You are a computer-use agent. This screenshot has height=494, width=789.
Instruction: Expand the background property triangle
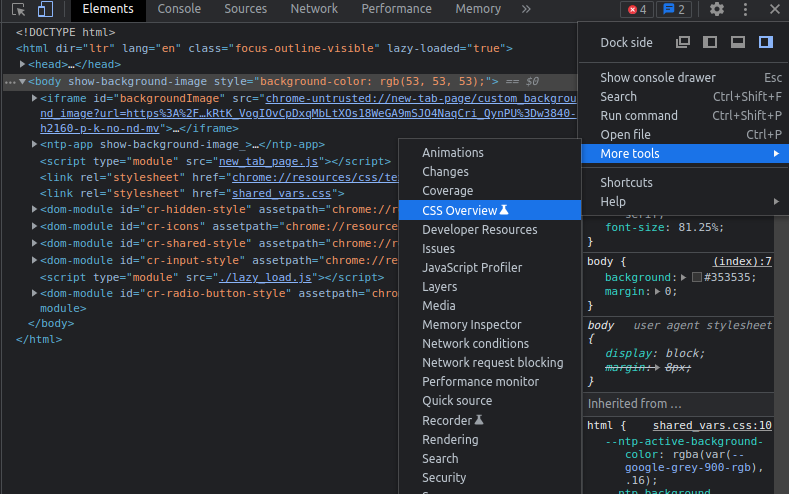point(683,277)
